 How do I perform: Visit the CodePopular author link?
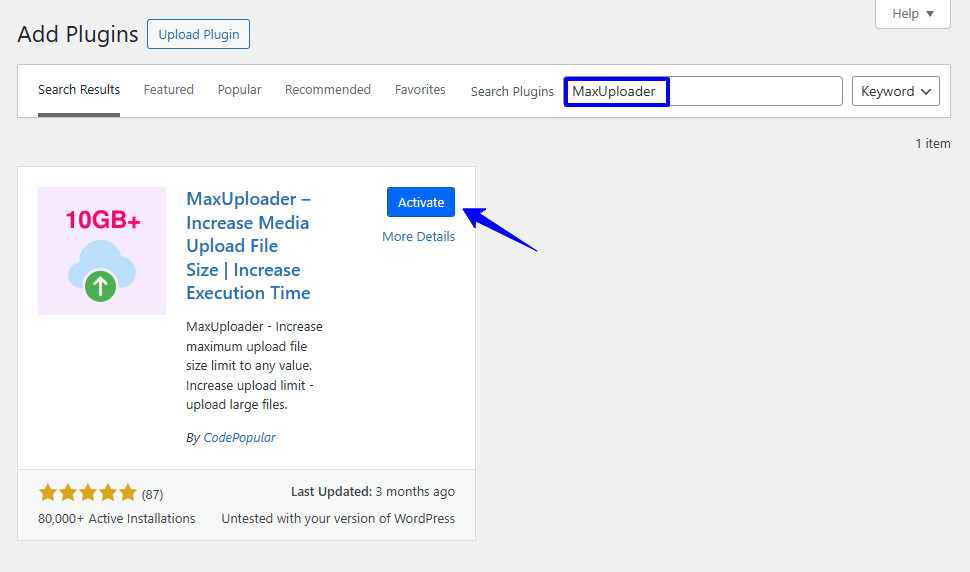click(239, 437)
